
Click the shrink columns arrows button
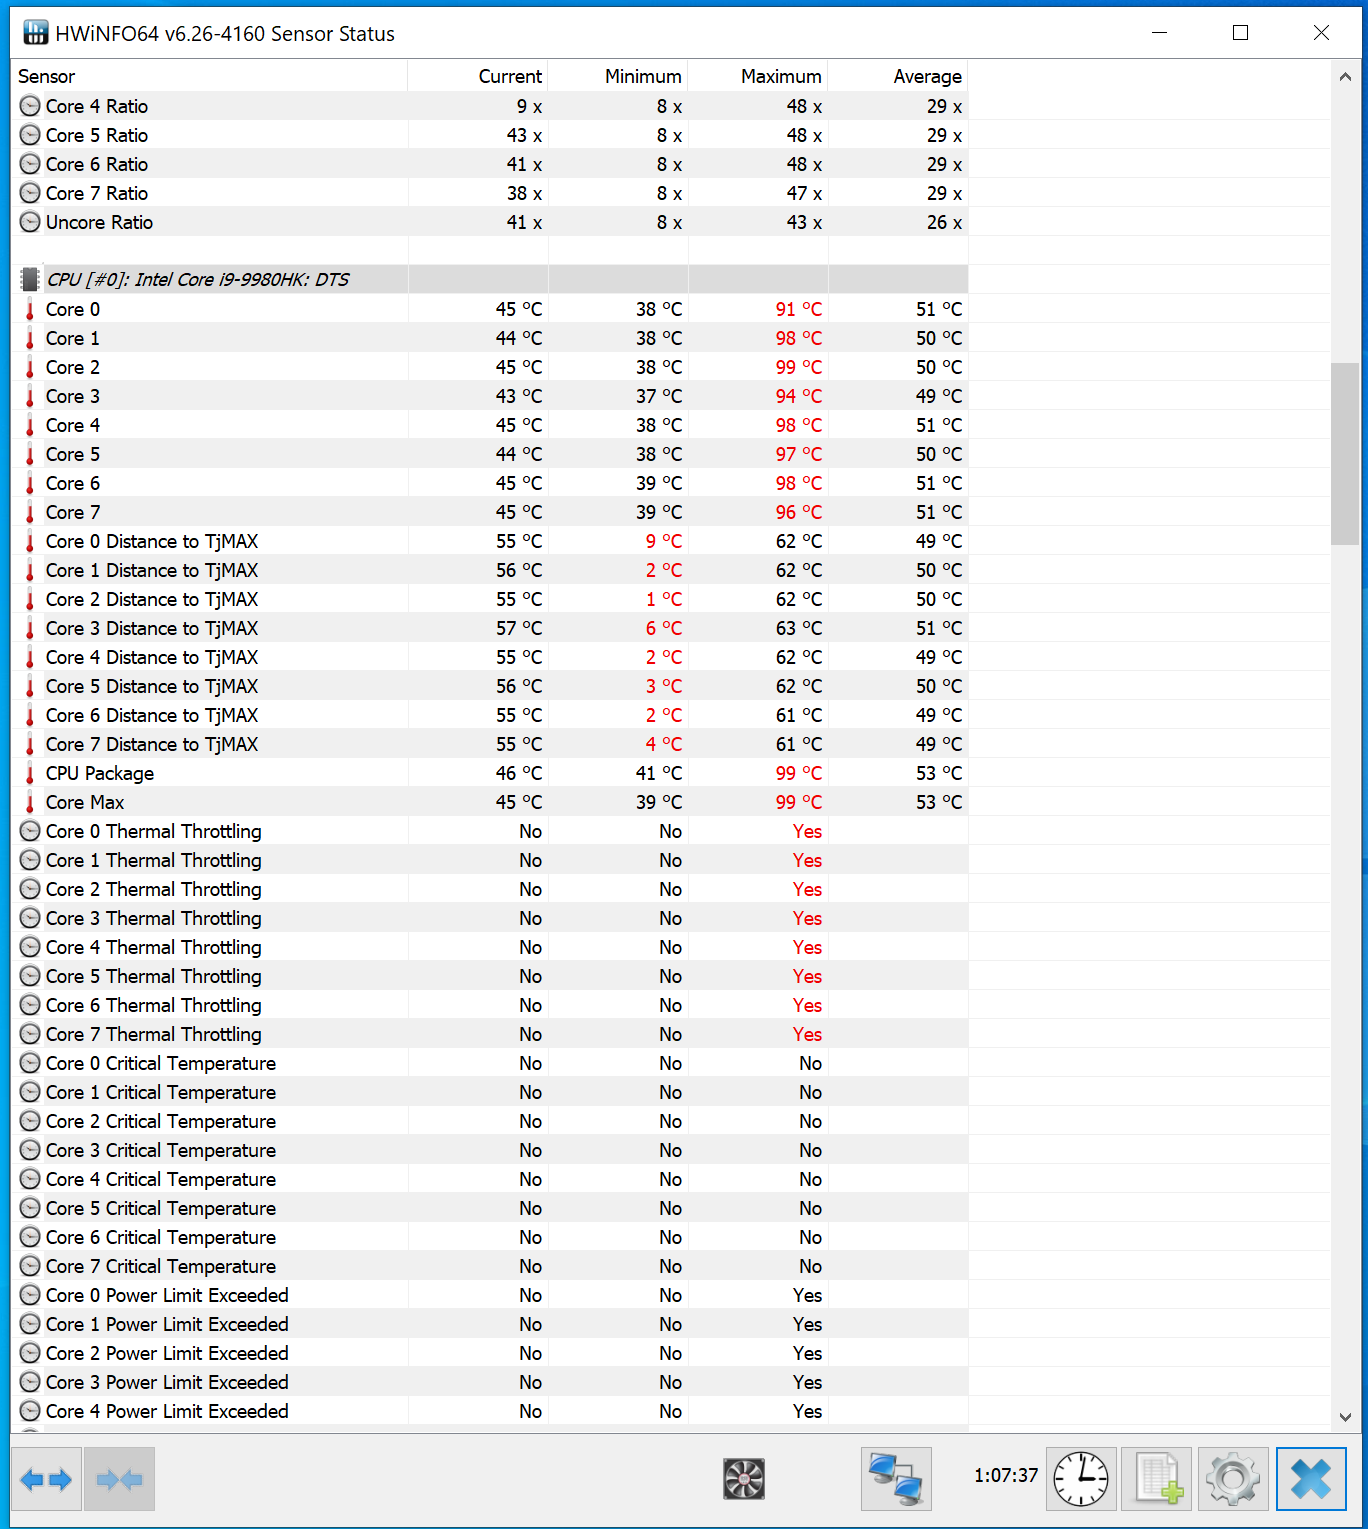click(x=120, y=1479)
